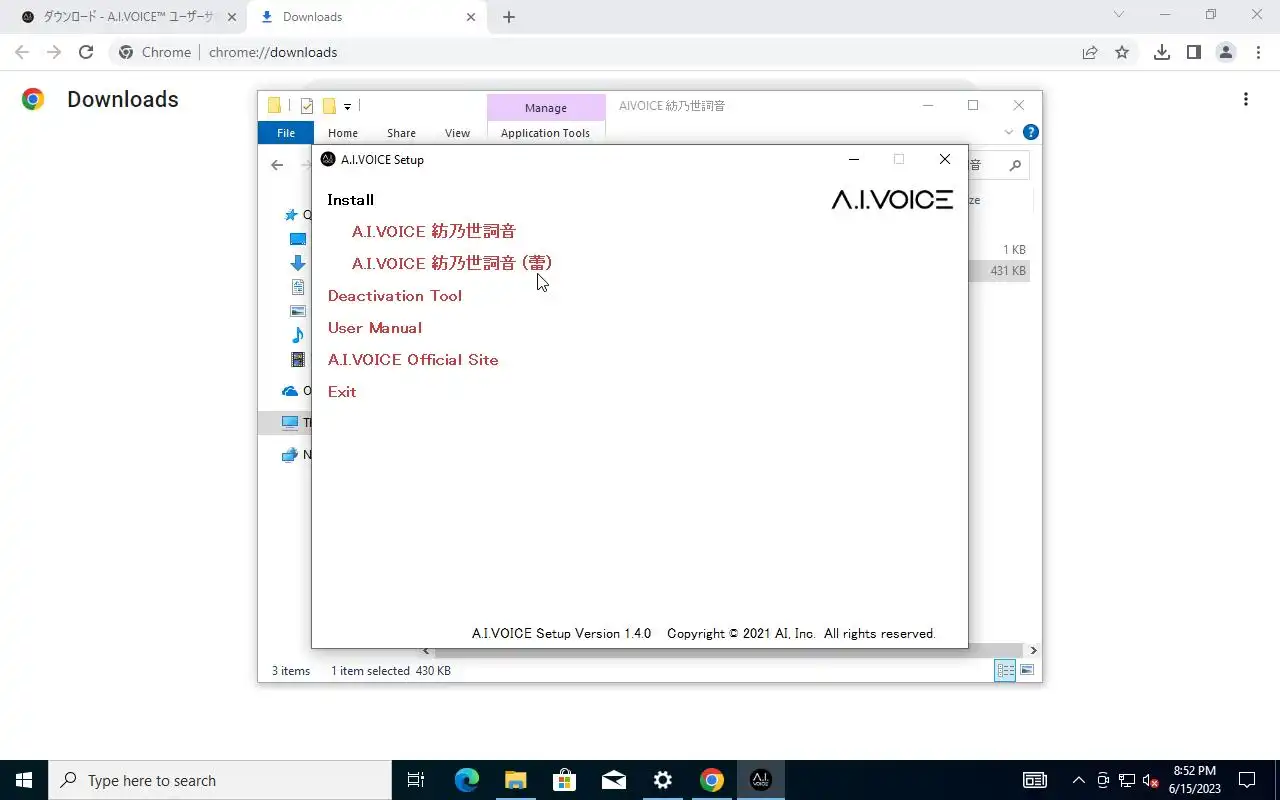Open the Windows Start menu

[24, 780]
